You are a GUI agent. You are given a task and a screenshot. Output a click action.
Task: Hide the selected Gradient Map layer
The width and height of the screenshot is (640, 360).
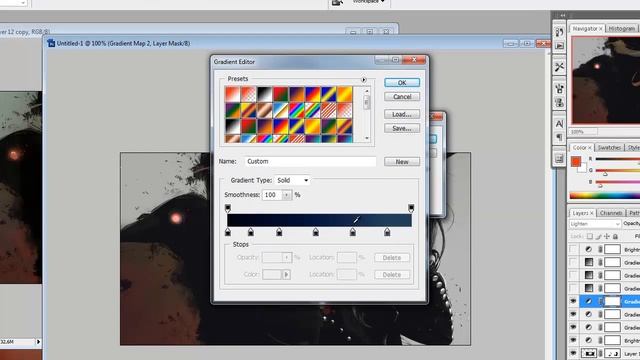(573, 301)
